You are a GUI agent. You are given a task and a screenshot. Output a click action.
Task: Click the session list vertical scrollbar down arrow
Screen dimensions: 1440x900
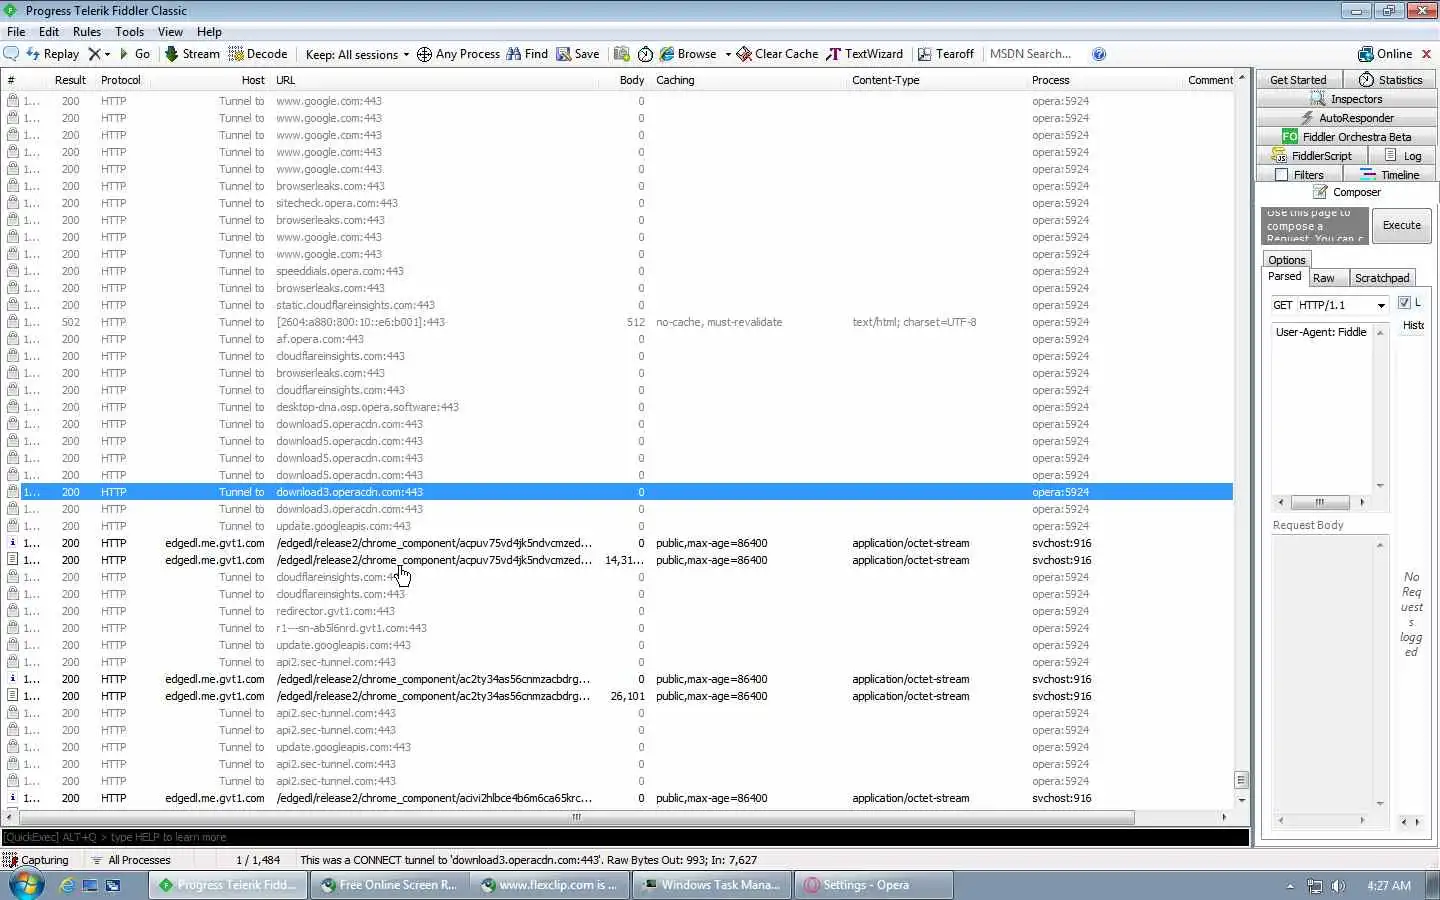tap(1241, 800)
